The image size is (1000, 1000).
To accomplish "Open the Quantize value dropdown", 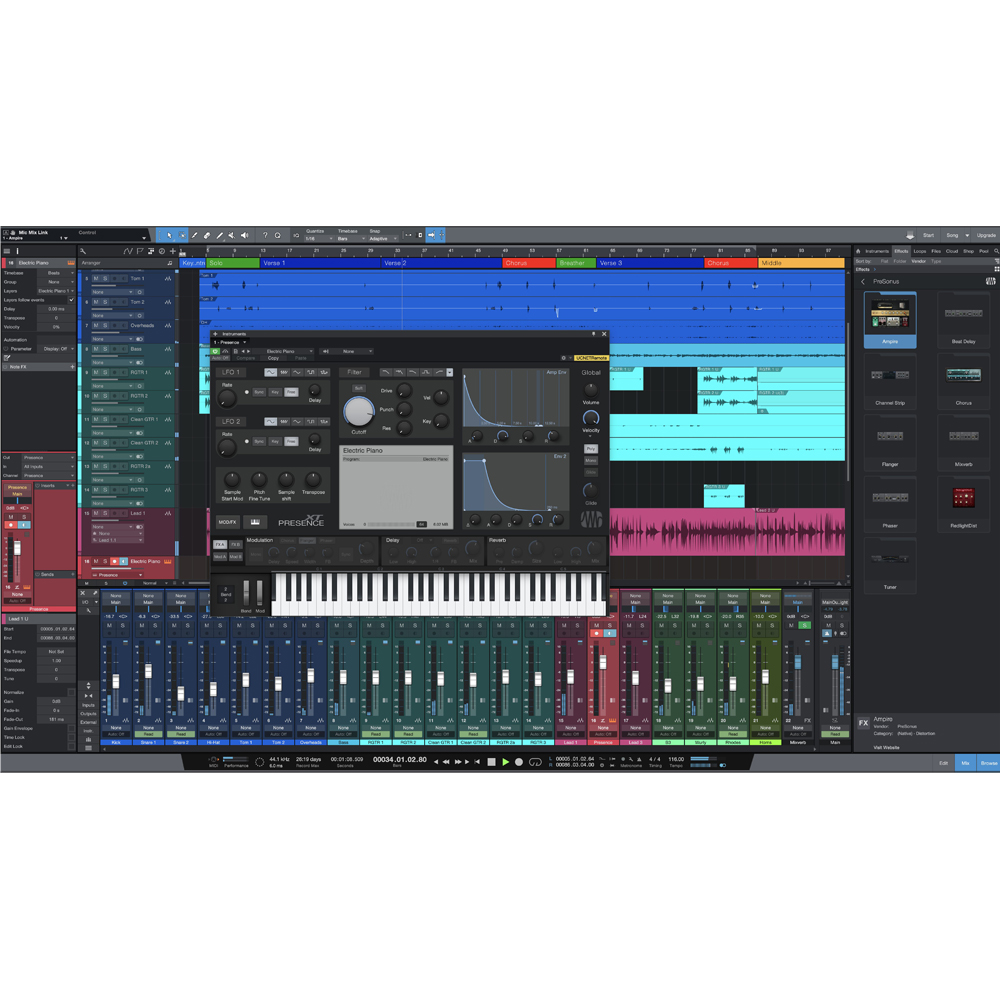I will [319, 239].
